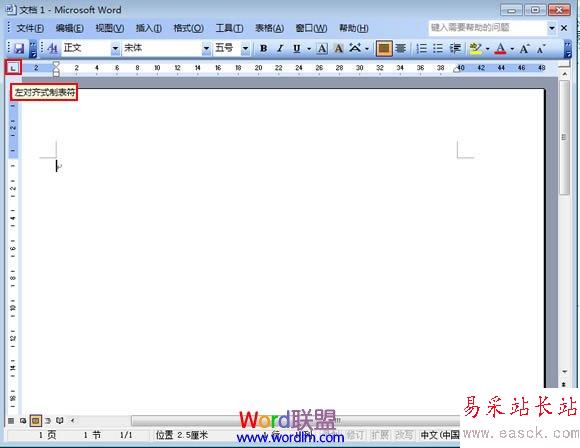The height and width of the screenshot is (448, 580).
Task: Expand toolbar options at right end
Action: [567, 49]
